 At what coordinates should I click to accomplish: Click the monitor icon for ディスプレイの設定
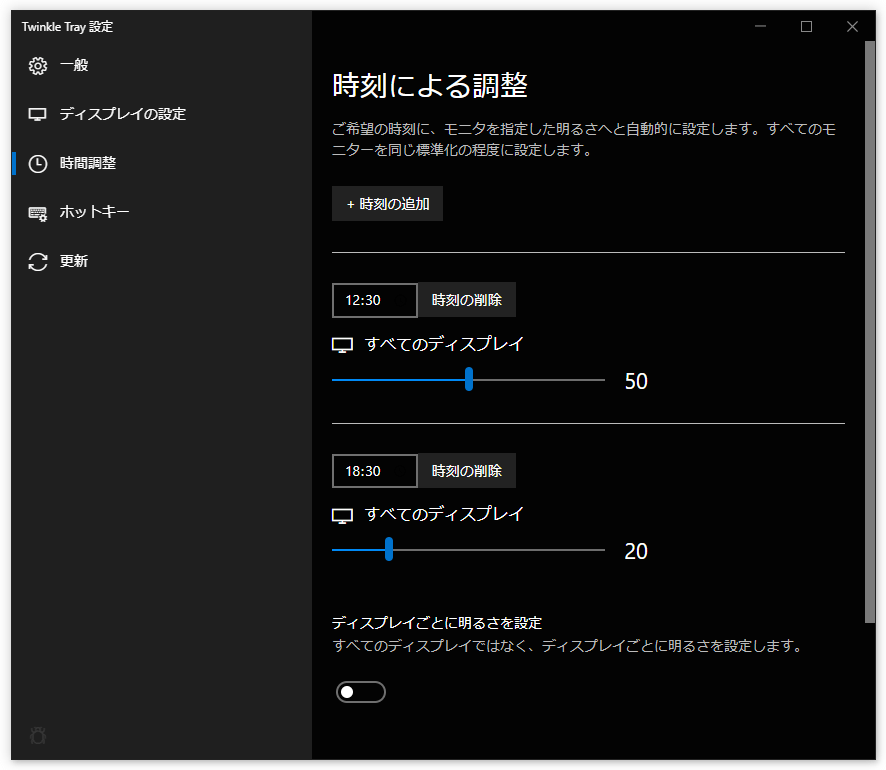tap(38, 115)
